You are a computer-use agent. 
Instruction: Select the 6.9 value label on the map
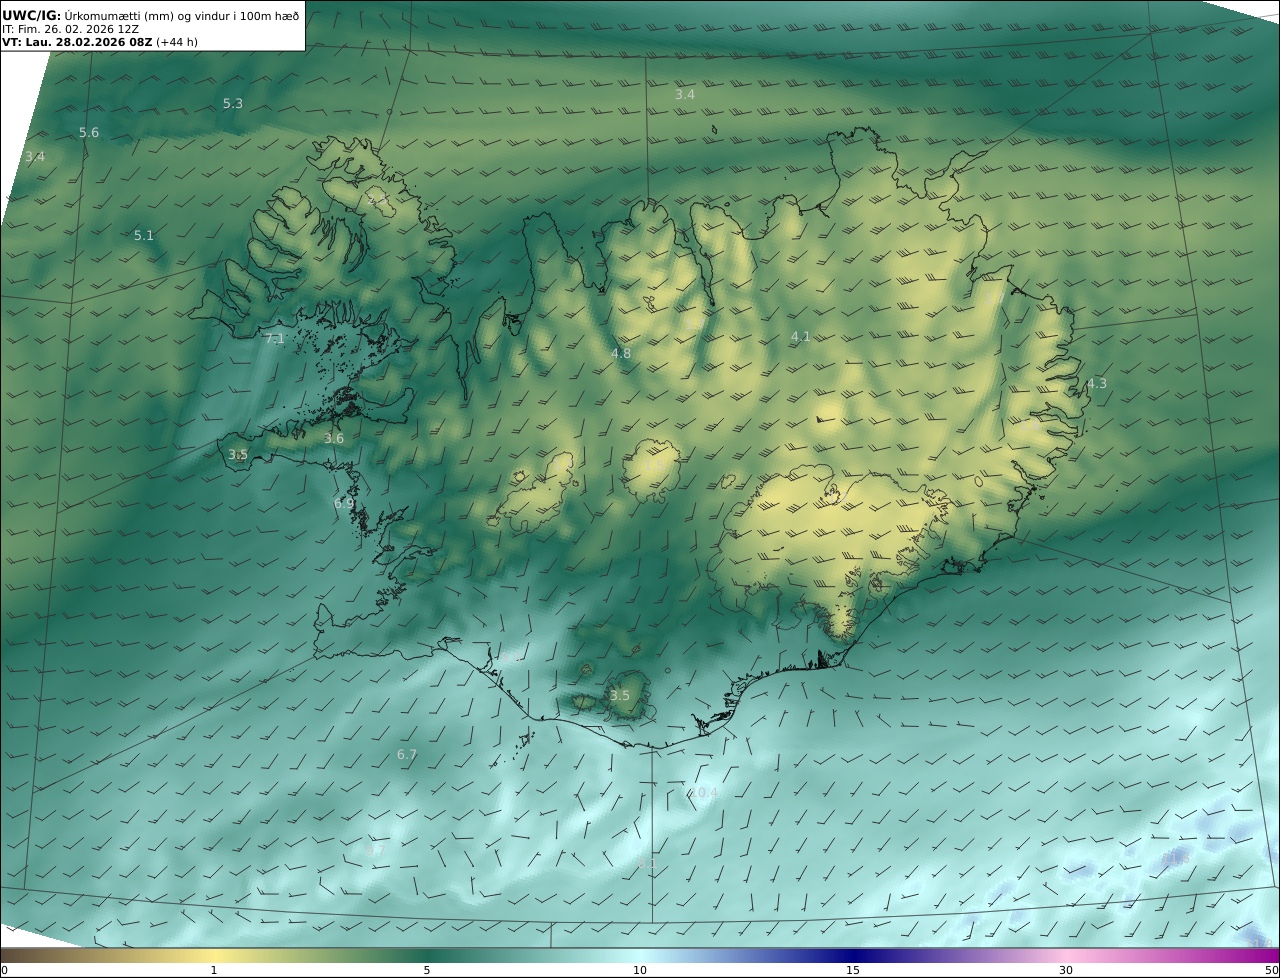(x=343, y=504)
